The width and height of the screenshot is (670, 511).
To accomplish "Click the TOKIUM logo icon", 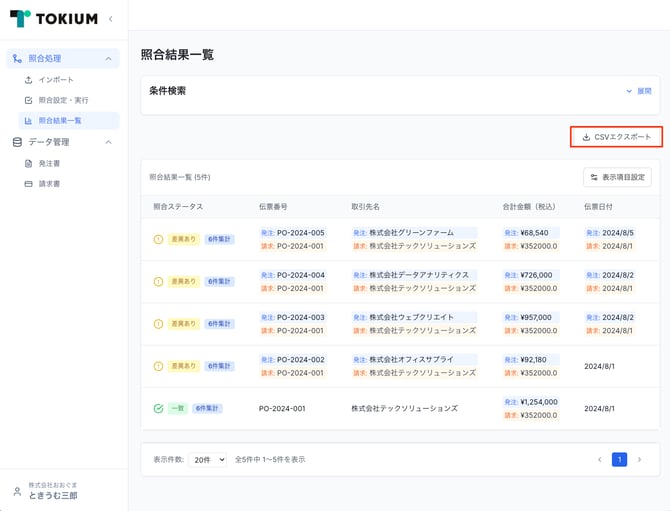I will pyautogui.click(x=20, y=18).
